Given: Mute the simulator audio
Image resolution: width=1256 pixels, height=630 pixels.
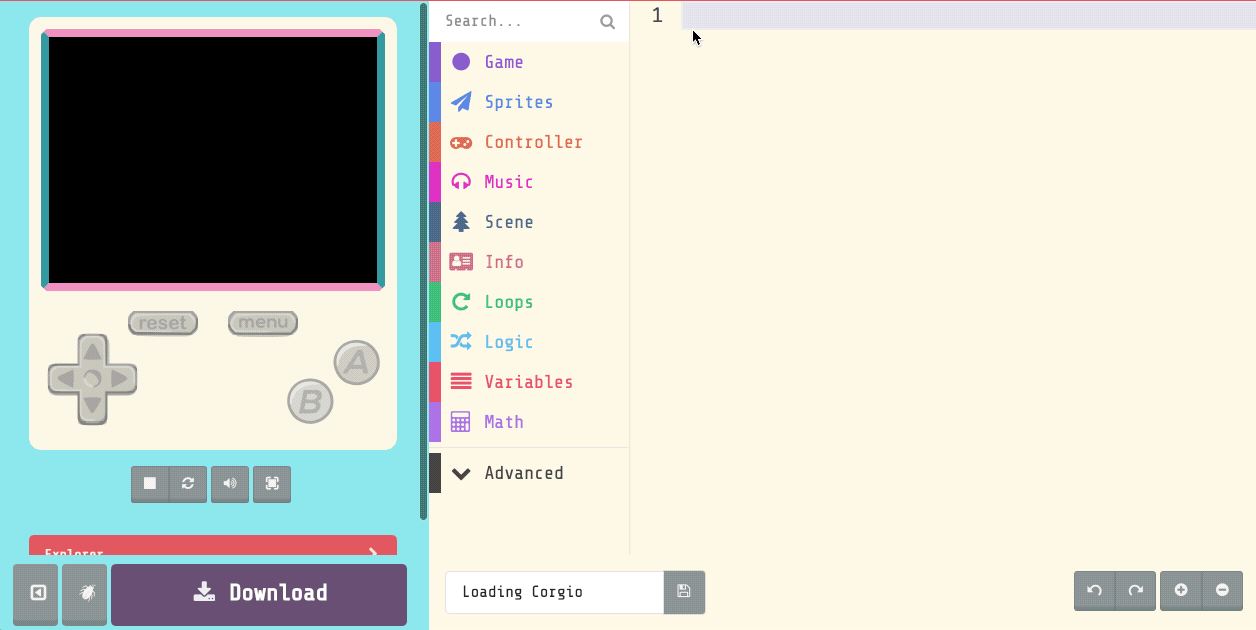Looking at the screenshot, I should (230, 484).
